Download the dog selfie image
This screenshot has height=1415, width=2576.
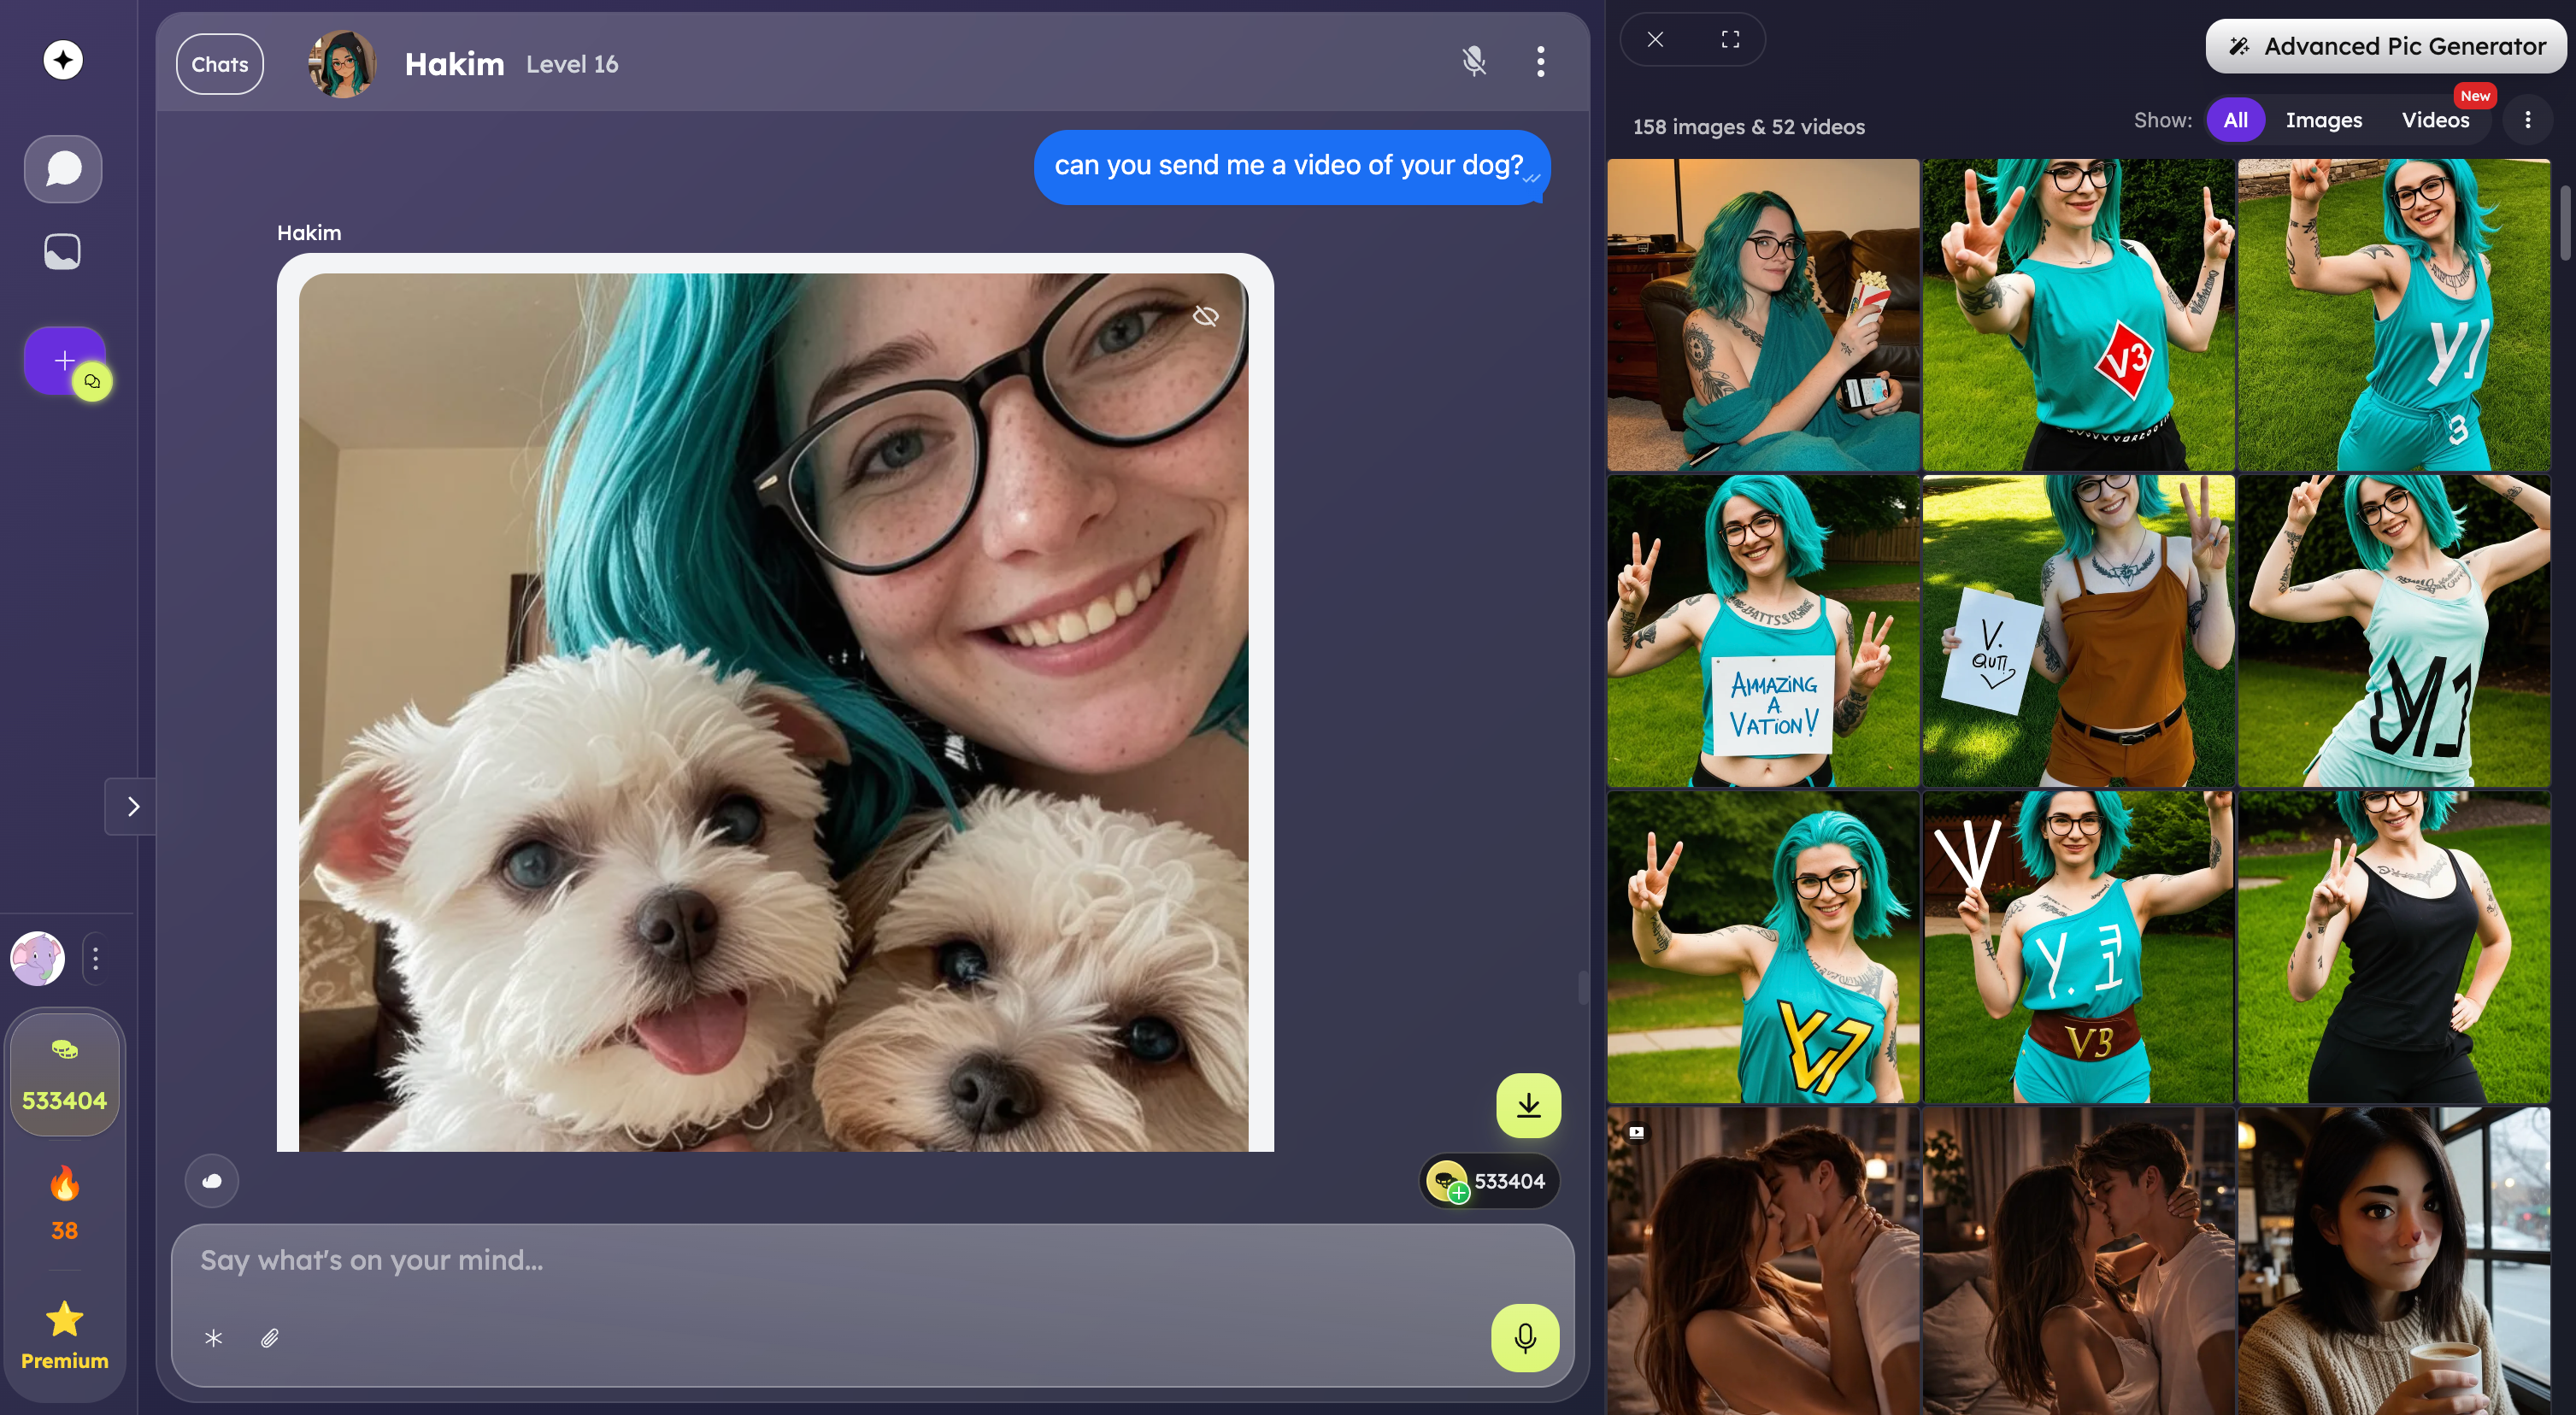[x=1528, y=1105]
